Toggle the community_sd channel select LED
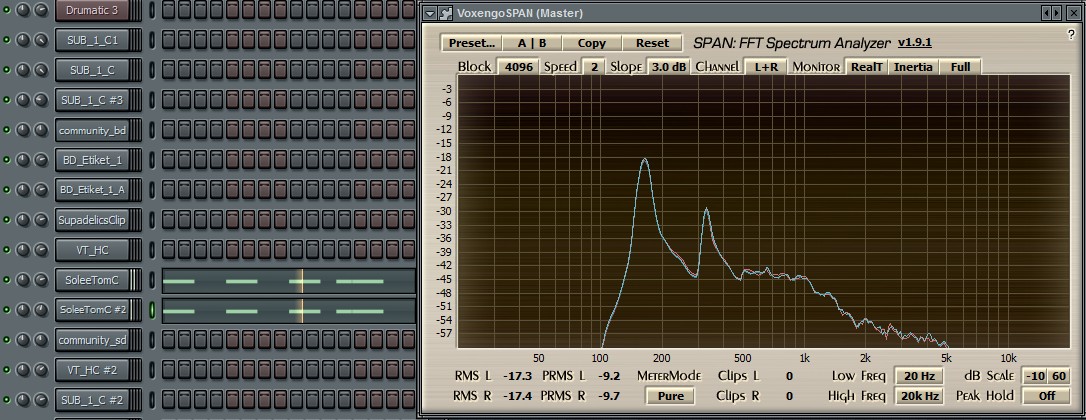The height and width of the screenshot is (420, 1086). pyautogui.click(x=152, y=340)
